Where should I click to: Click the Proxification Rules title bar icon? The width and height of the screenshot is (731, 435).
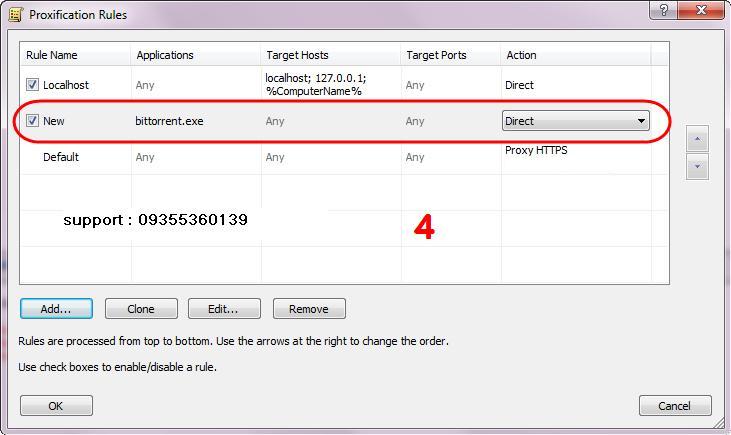(x=15, y=14)
